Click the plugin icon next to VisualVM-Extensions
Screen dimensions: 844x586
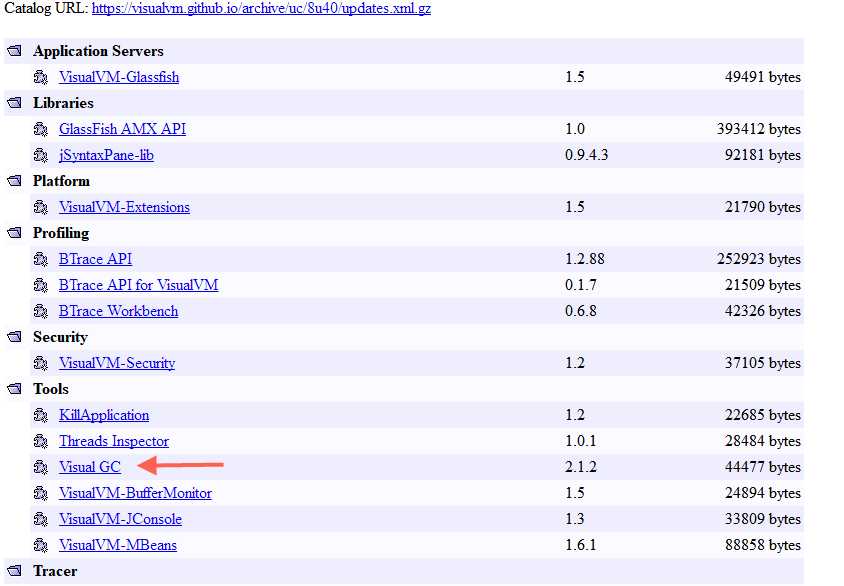(40, 208)
